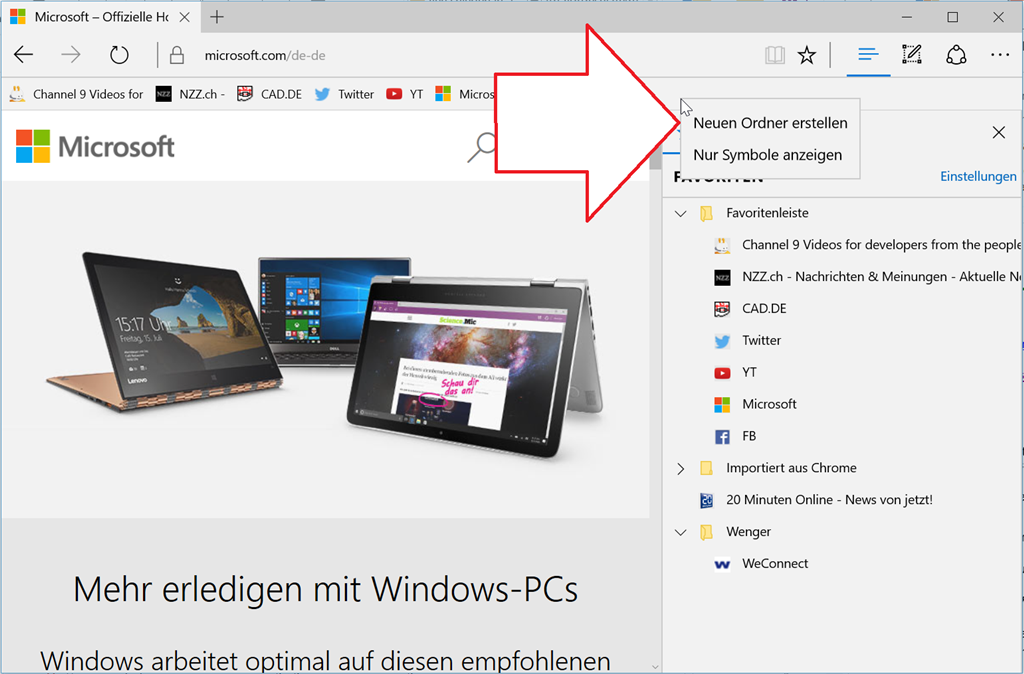1024x674 pixels.
Task: Open Twitter bookmark in favorites bar
Action: click(x=344, y=94)
